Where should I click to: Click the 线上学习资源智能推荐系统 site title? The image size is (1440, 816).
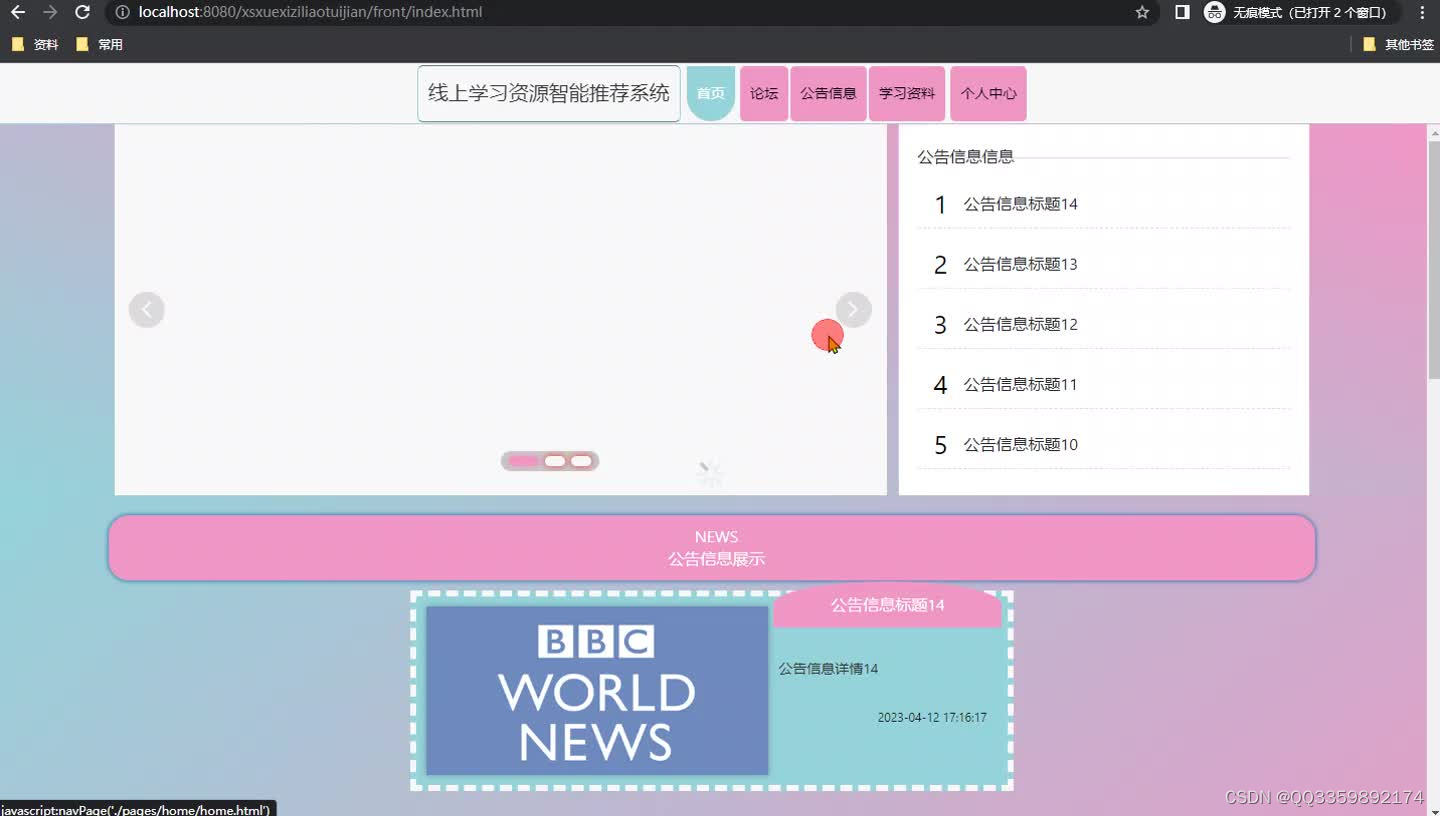pos(549,93)
